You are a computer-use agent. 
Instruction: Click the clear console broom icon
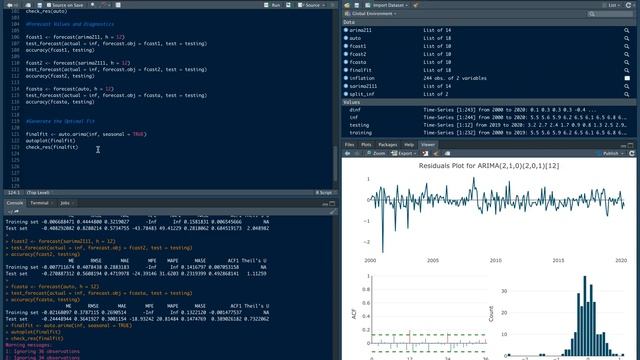(333, 211)
